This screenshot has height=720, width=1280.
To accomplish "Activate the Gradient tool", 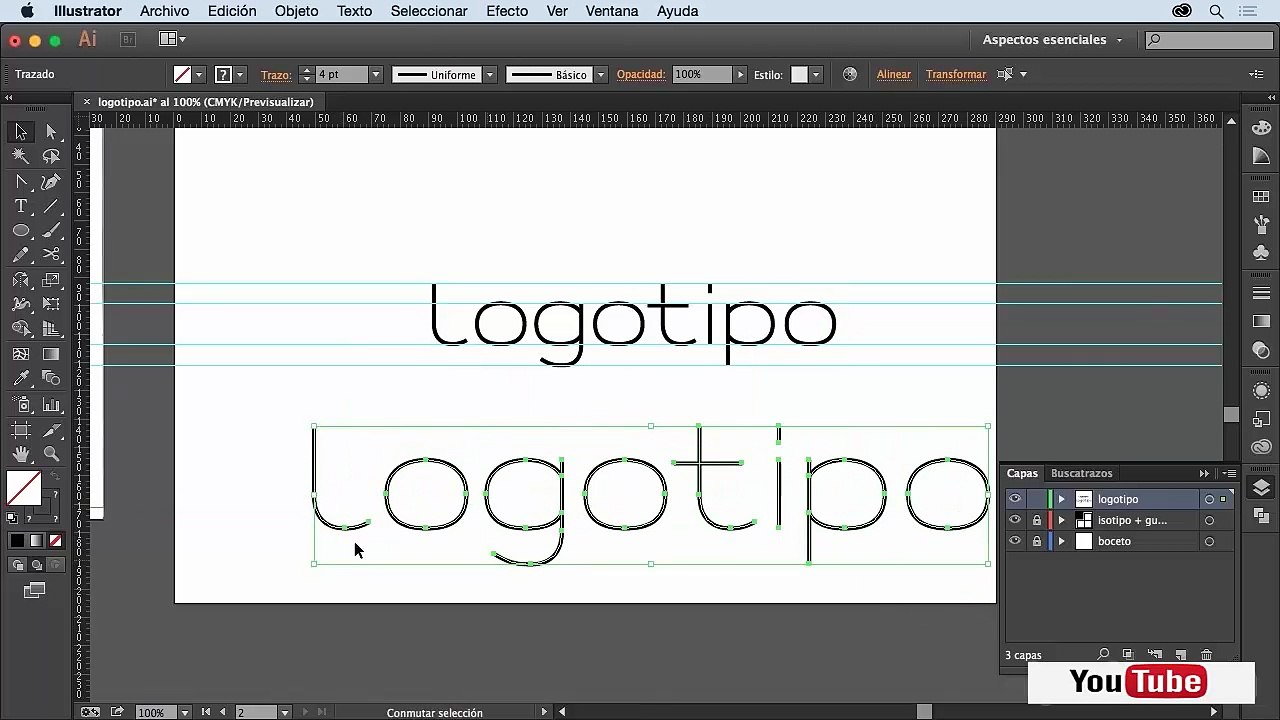I will click(51, 354).
